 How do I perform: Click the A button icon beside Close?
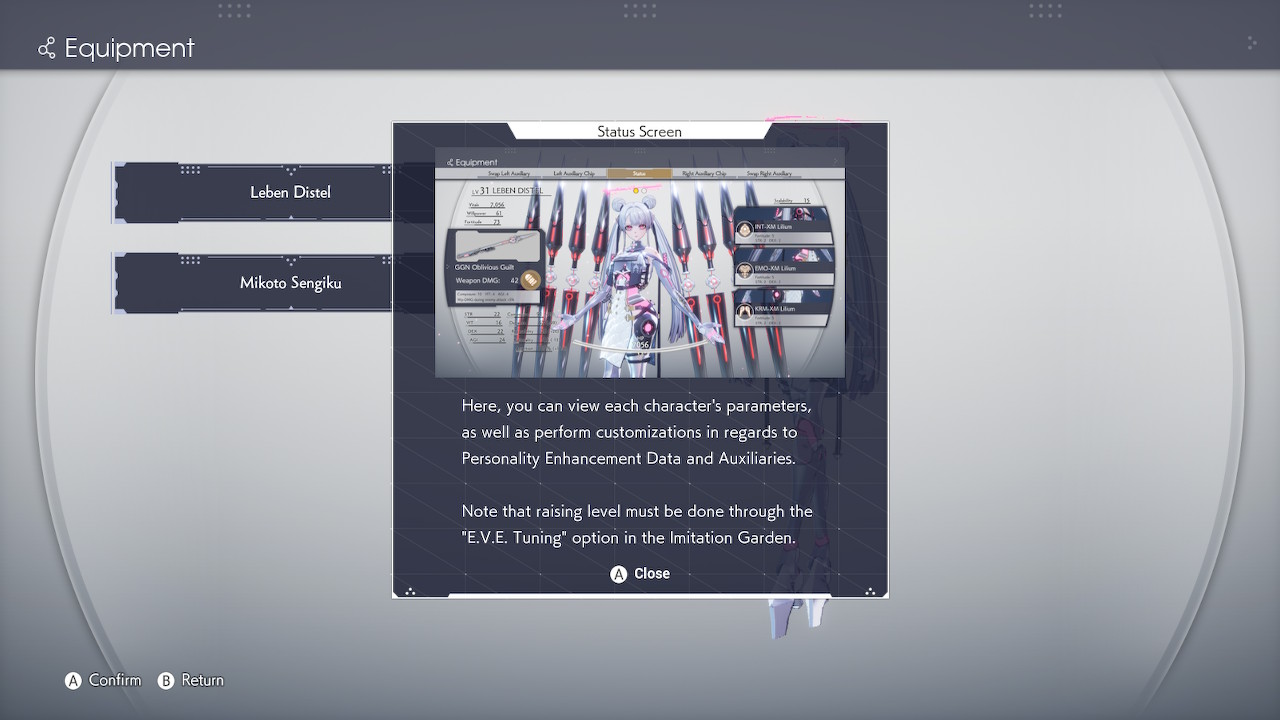point(619,574)
